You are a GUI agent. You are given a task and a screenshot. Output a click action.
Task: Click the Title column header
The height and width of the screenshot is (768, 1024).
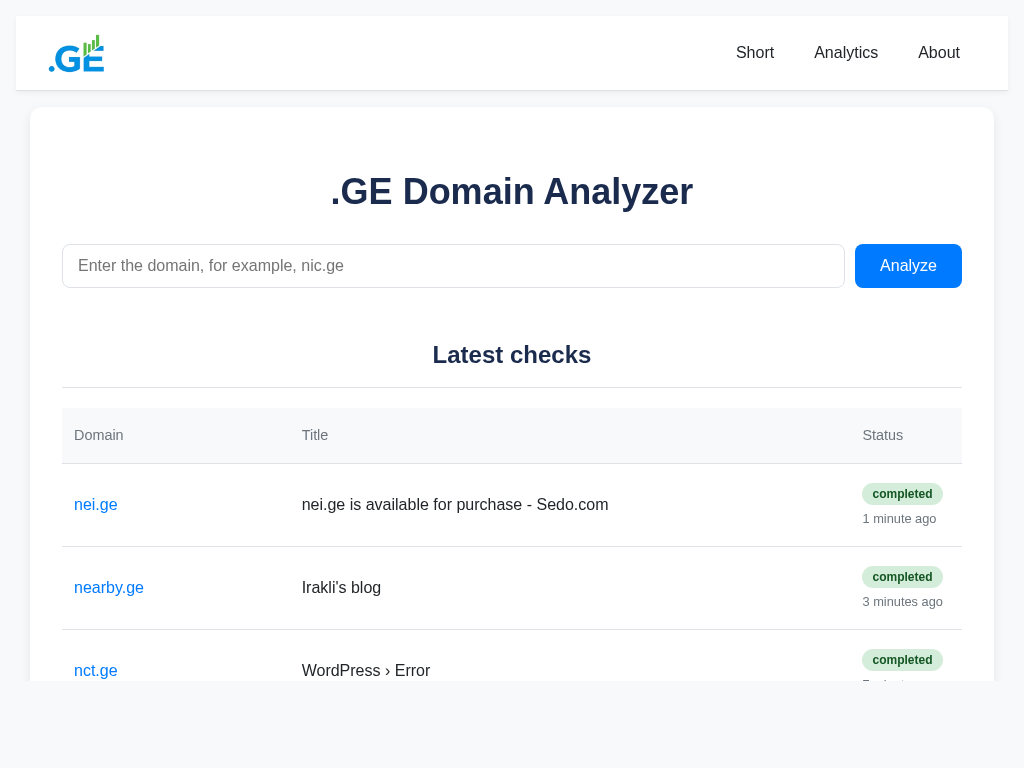click(x=315, y=435)
